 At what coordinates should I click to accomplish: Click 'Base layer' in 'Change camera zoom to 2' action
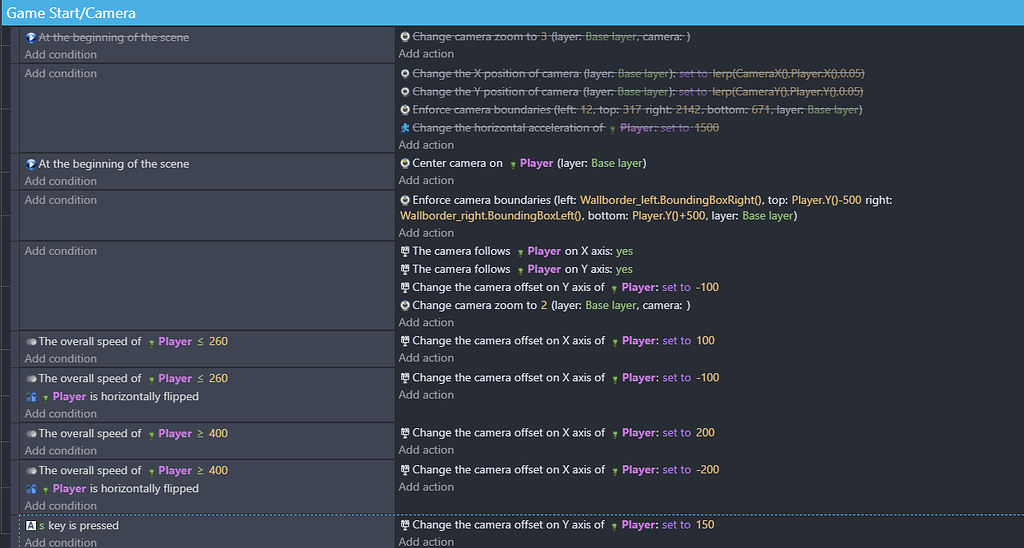pos(611,305)
